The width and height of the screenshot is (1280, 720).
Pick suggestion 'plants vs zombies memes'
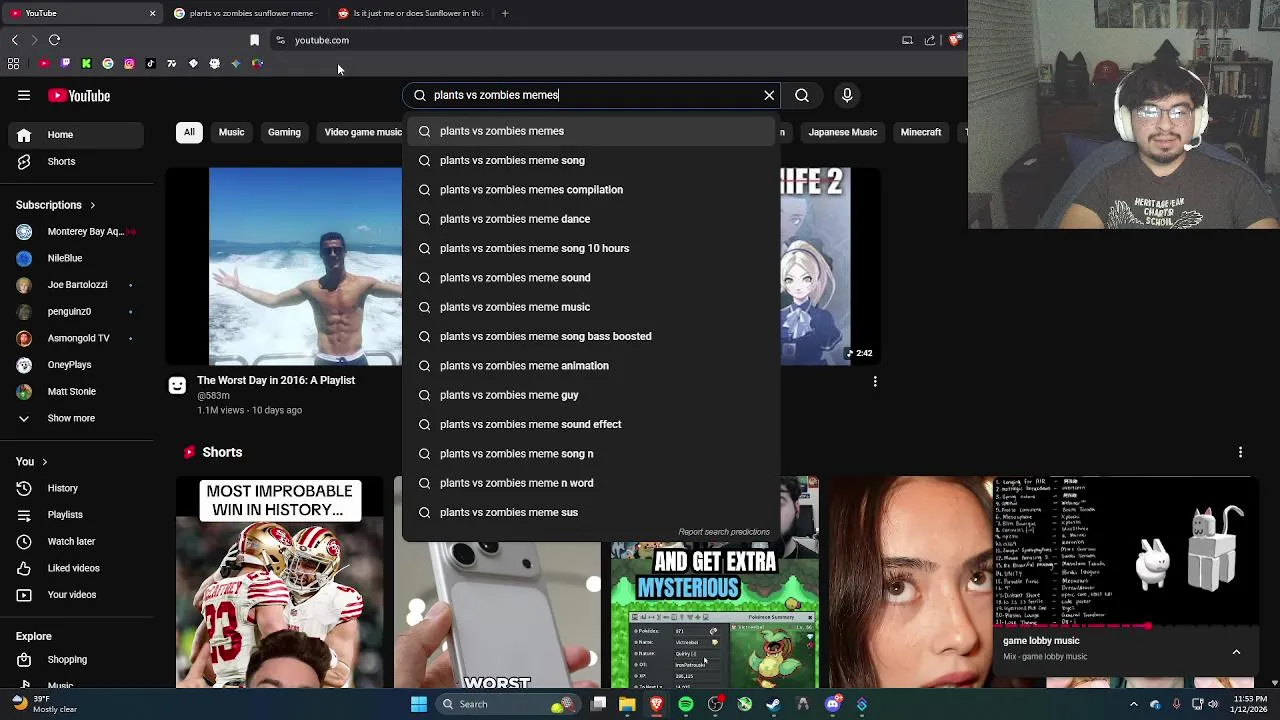(x=590, y=131)
